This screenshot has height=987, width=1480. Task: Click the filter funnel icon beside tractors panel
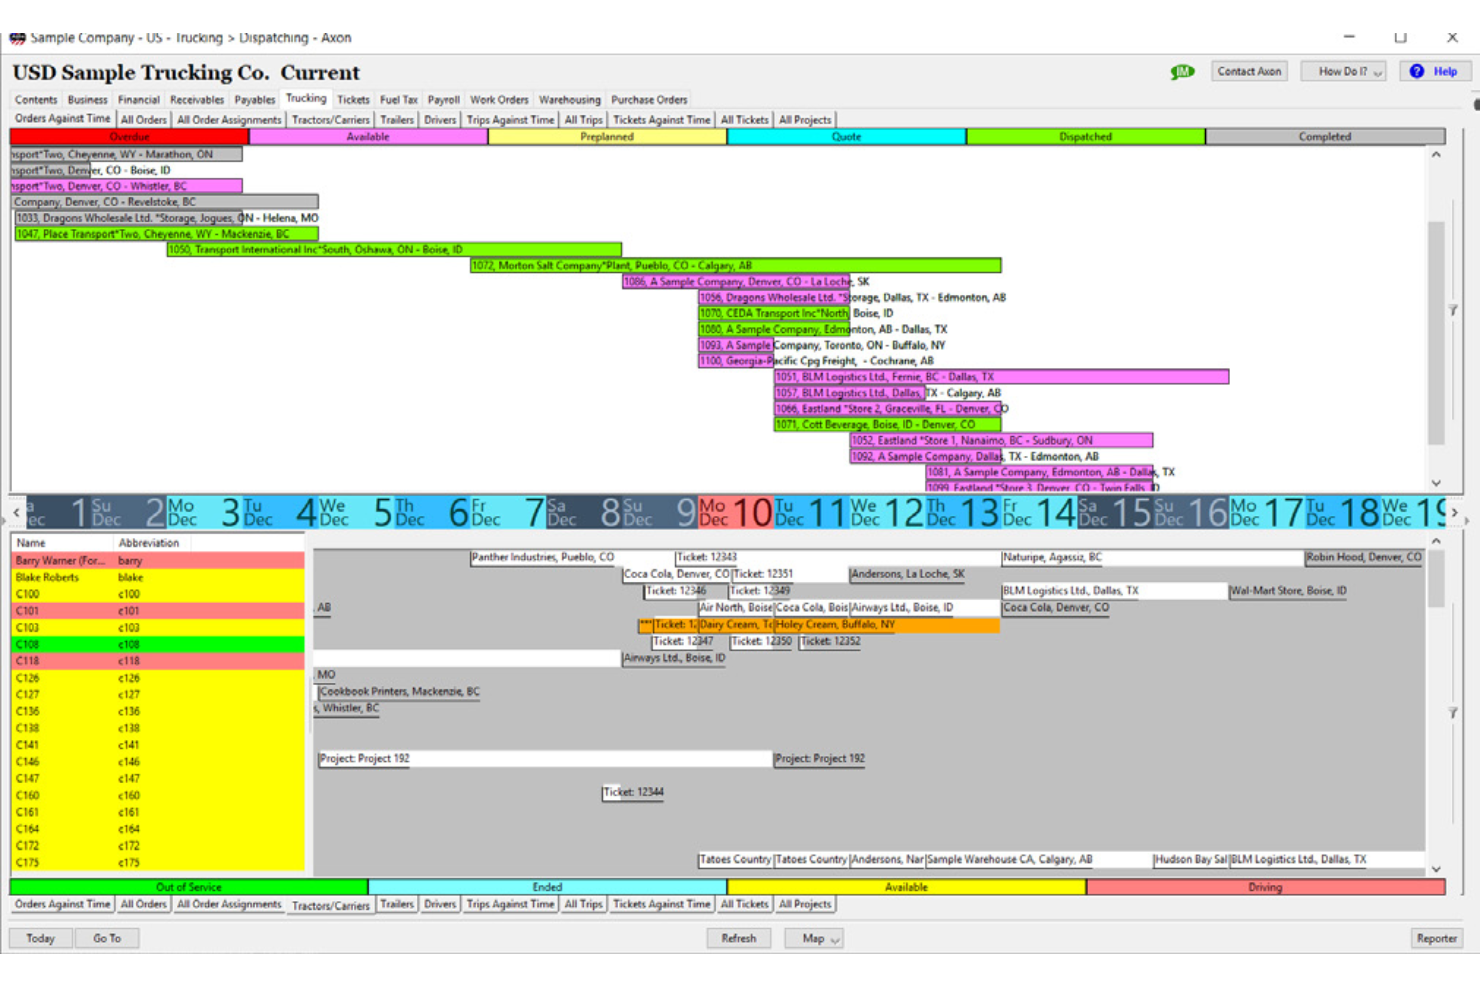point(1453,713)
